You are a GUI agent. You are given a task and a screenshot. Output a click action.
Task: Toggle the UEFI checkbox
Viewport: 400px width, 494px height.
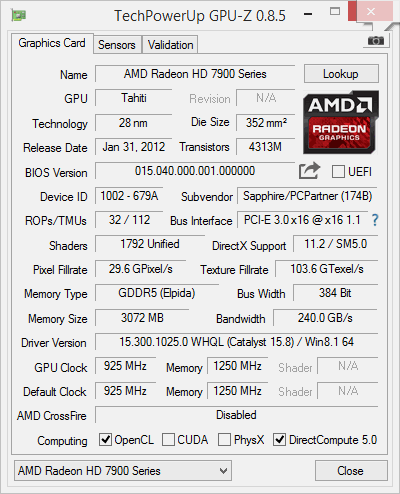point(338,172)
